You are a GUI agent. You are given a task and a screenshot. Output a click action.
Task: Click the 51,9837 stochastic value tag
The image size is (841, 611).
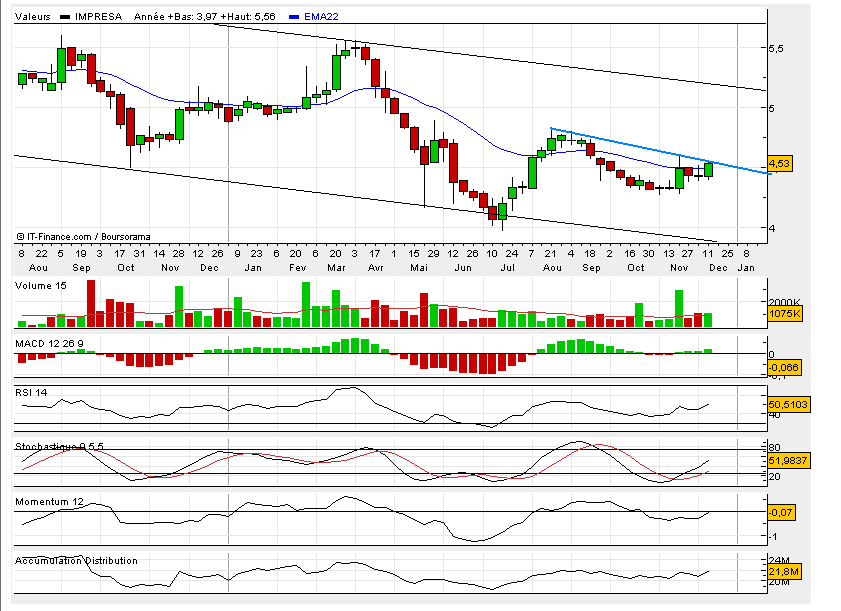point(788,460)
